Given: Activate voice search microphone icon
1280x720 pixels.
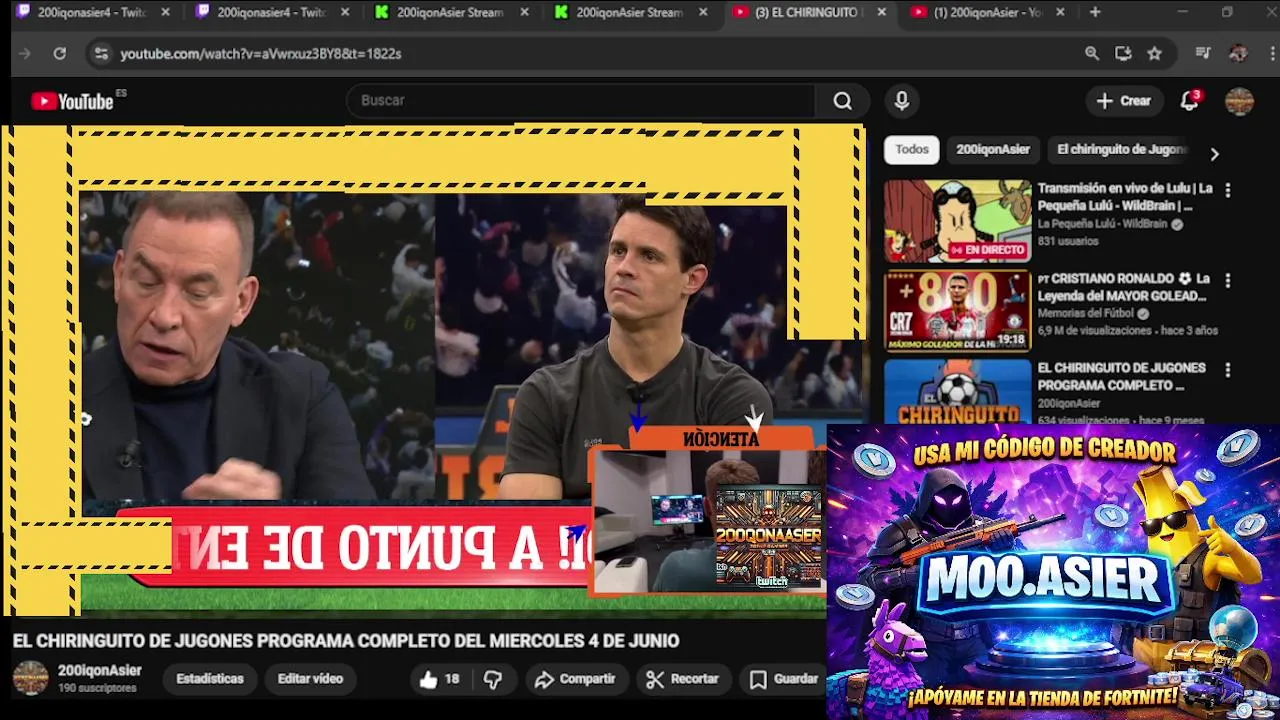Looking at the screenshot, I should [x=902, y=101].
